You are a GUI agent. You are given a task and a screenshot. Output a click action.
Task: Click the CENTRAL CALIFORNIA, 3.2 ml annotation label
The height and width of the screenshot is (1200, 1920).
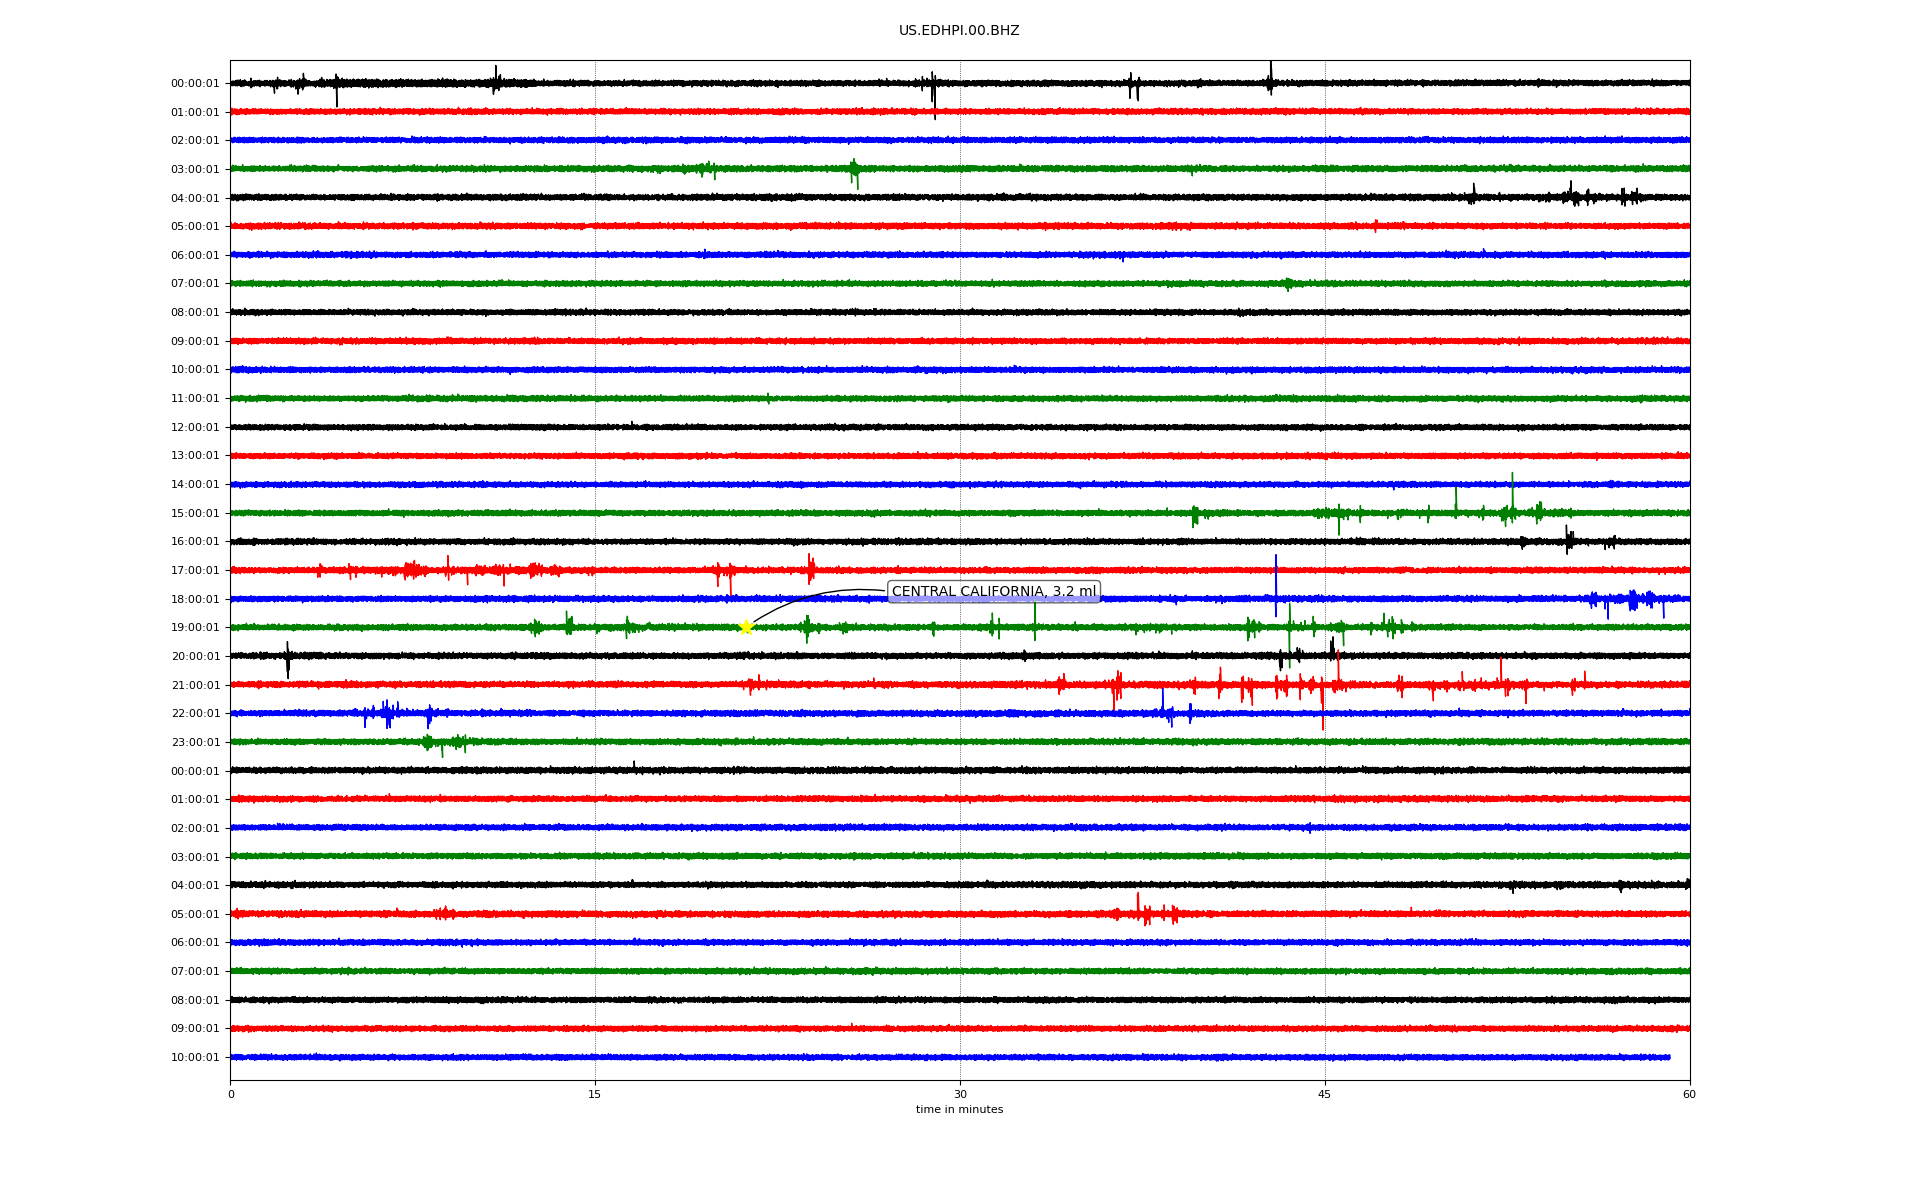tap(994, 592)
